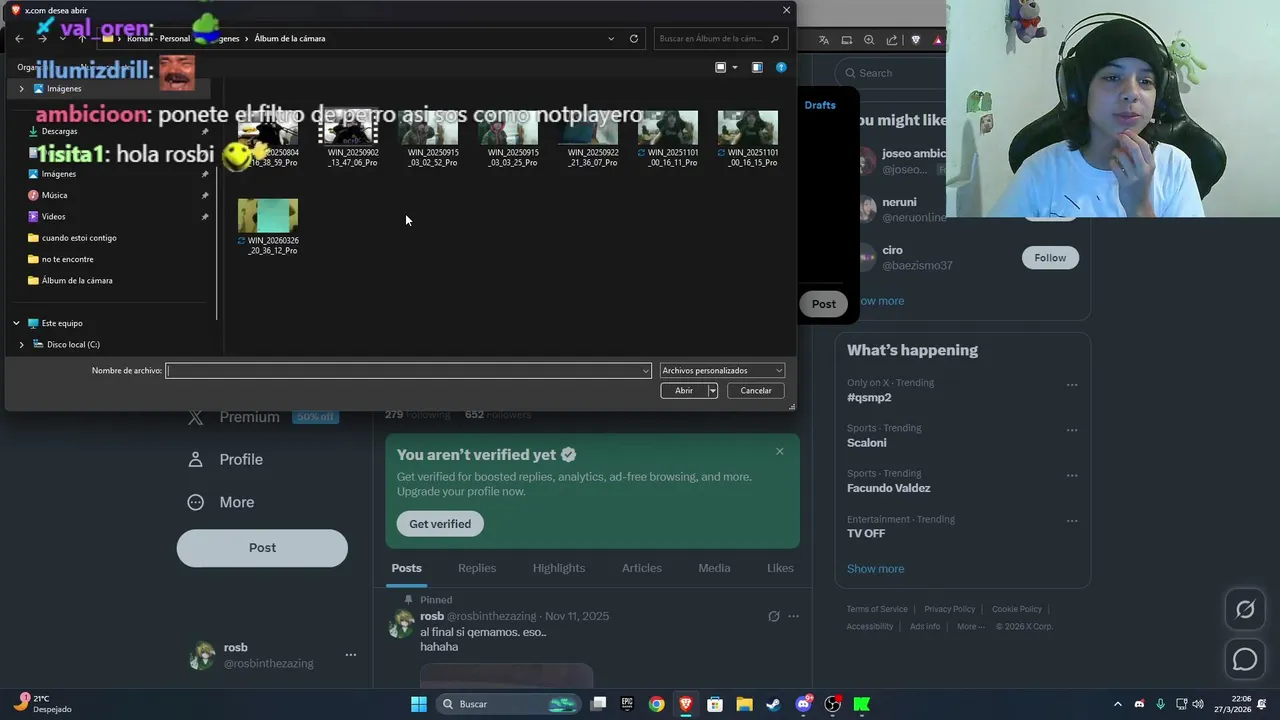Click the Brave share icon
The height and width of the screenshot is (720, 1280).
pos(892,40)
